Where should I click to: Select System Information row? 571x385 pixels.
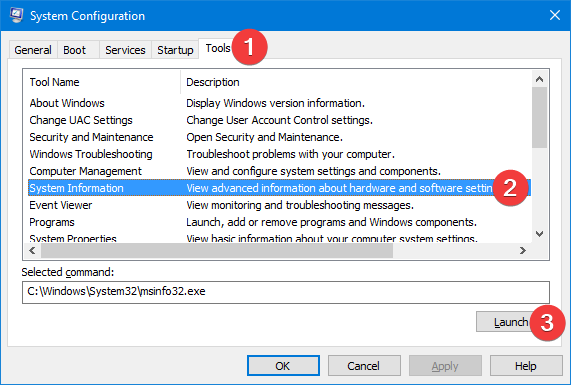pyautogui.click(x=279, y=188)
